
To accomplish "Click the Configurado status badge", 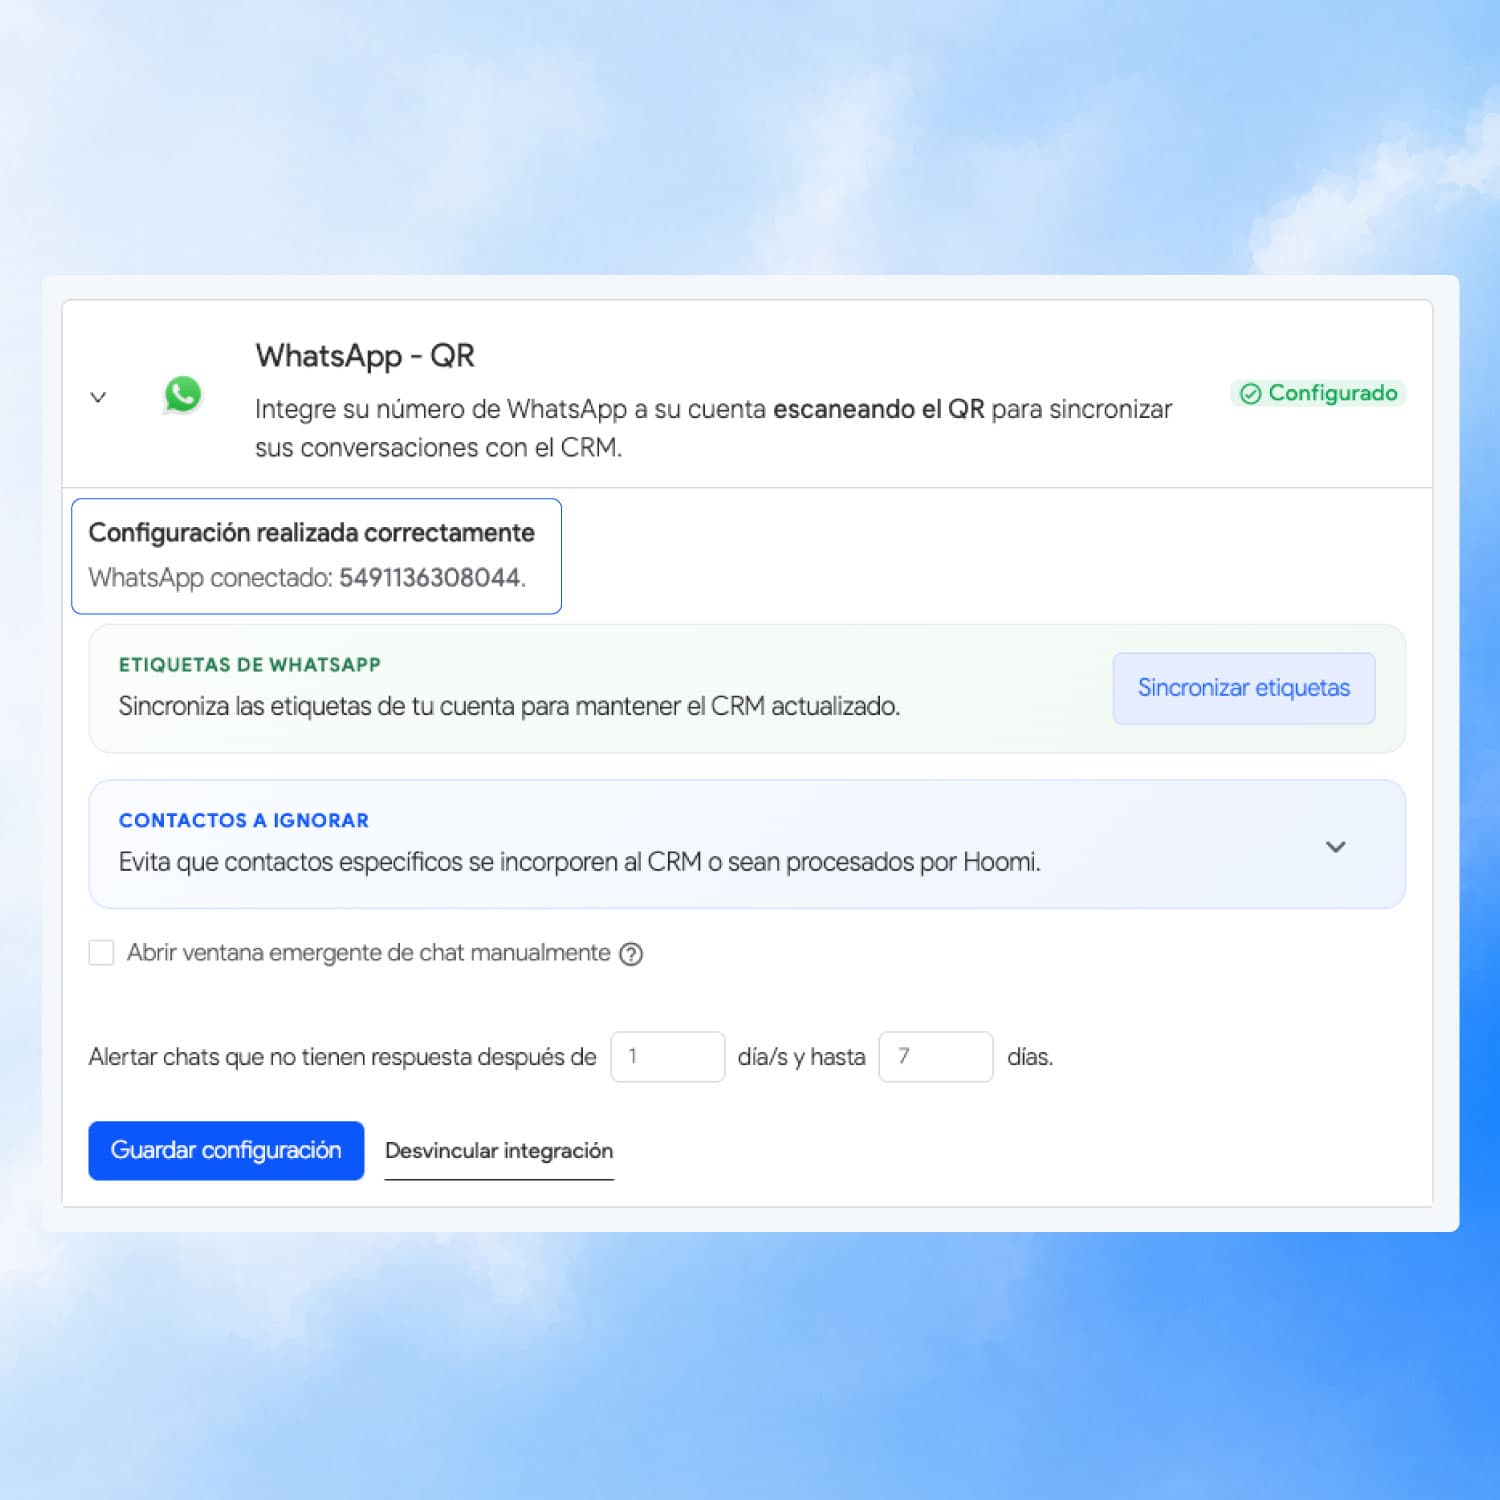I will click(x=1318, y=393).
